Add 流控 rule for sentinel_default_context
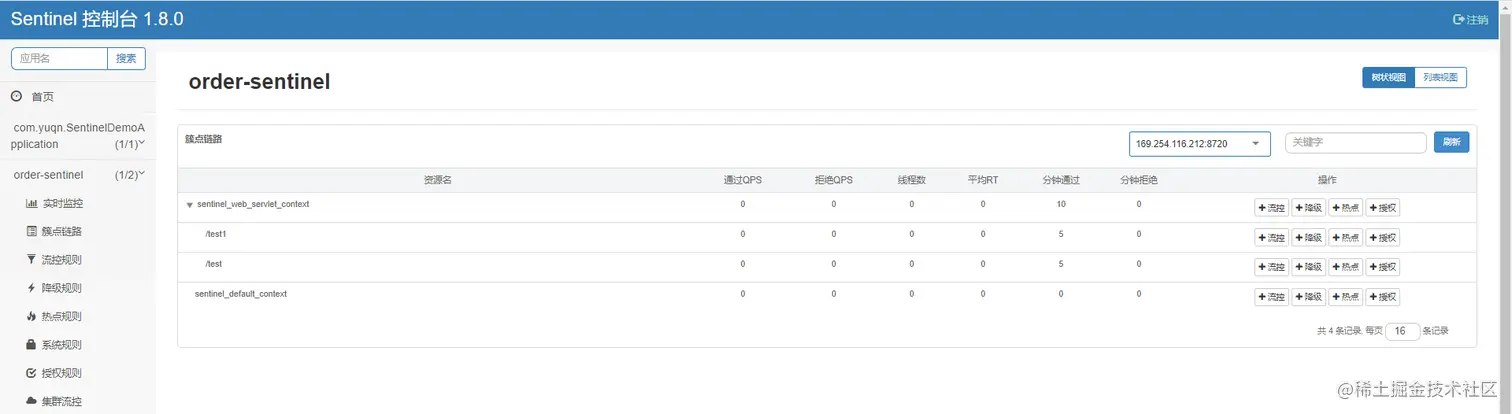The image size is (1512, 414). [1271, 297]
